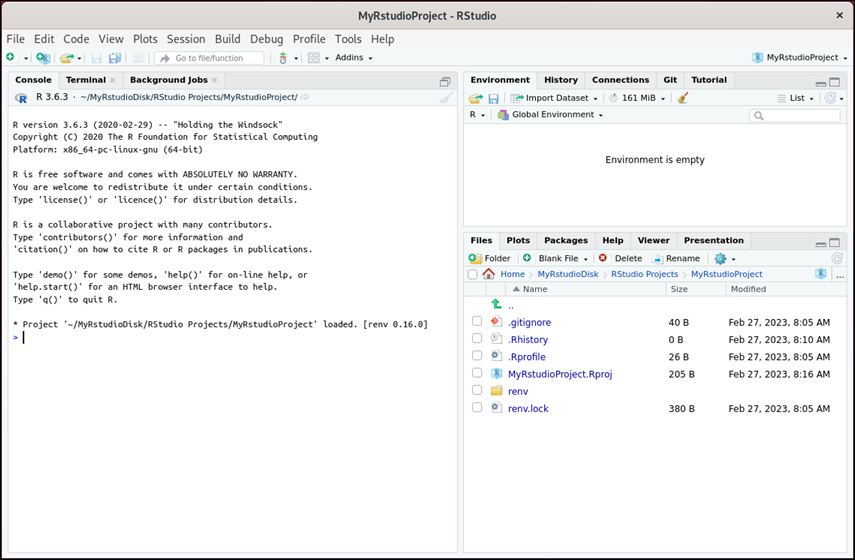Click the Delete button in Files
Image resolution: width=855 pixels, height=560 pixels.
tap(620, 258)
